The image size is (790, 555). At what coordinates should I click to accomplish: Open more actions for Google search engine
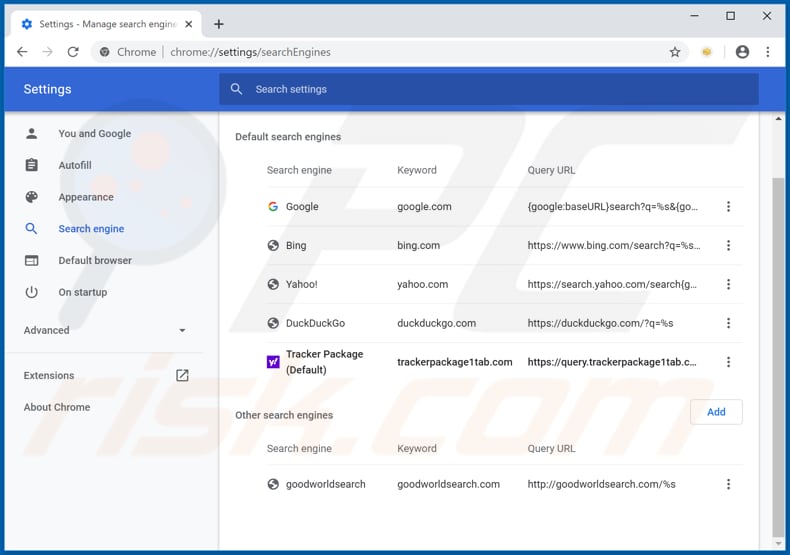[728, 207]
